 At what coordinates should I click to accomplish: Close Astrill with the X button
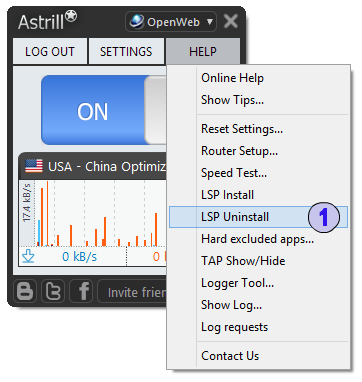point(231,21)
